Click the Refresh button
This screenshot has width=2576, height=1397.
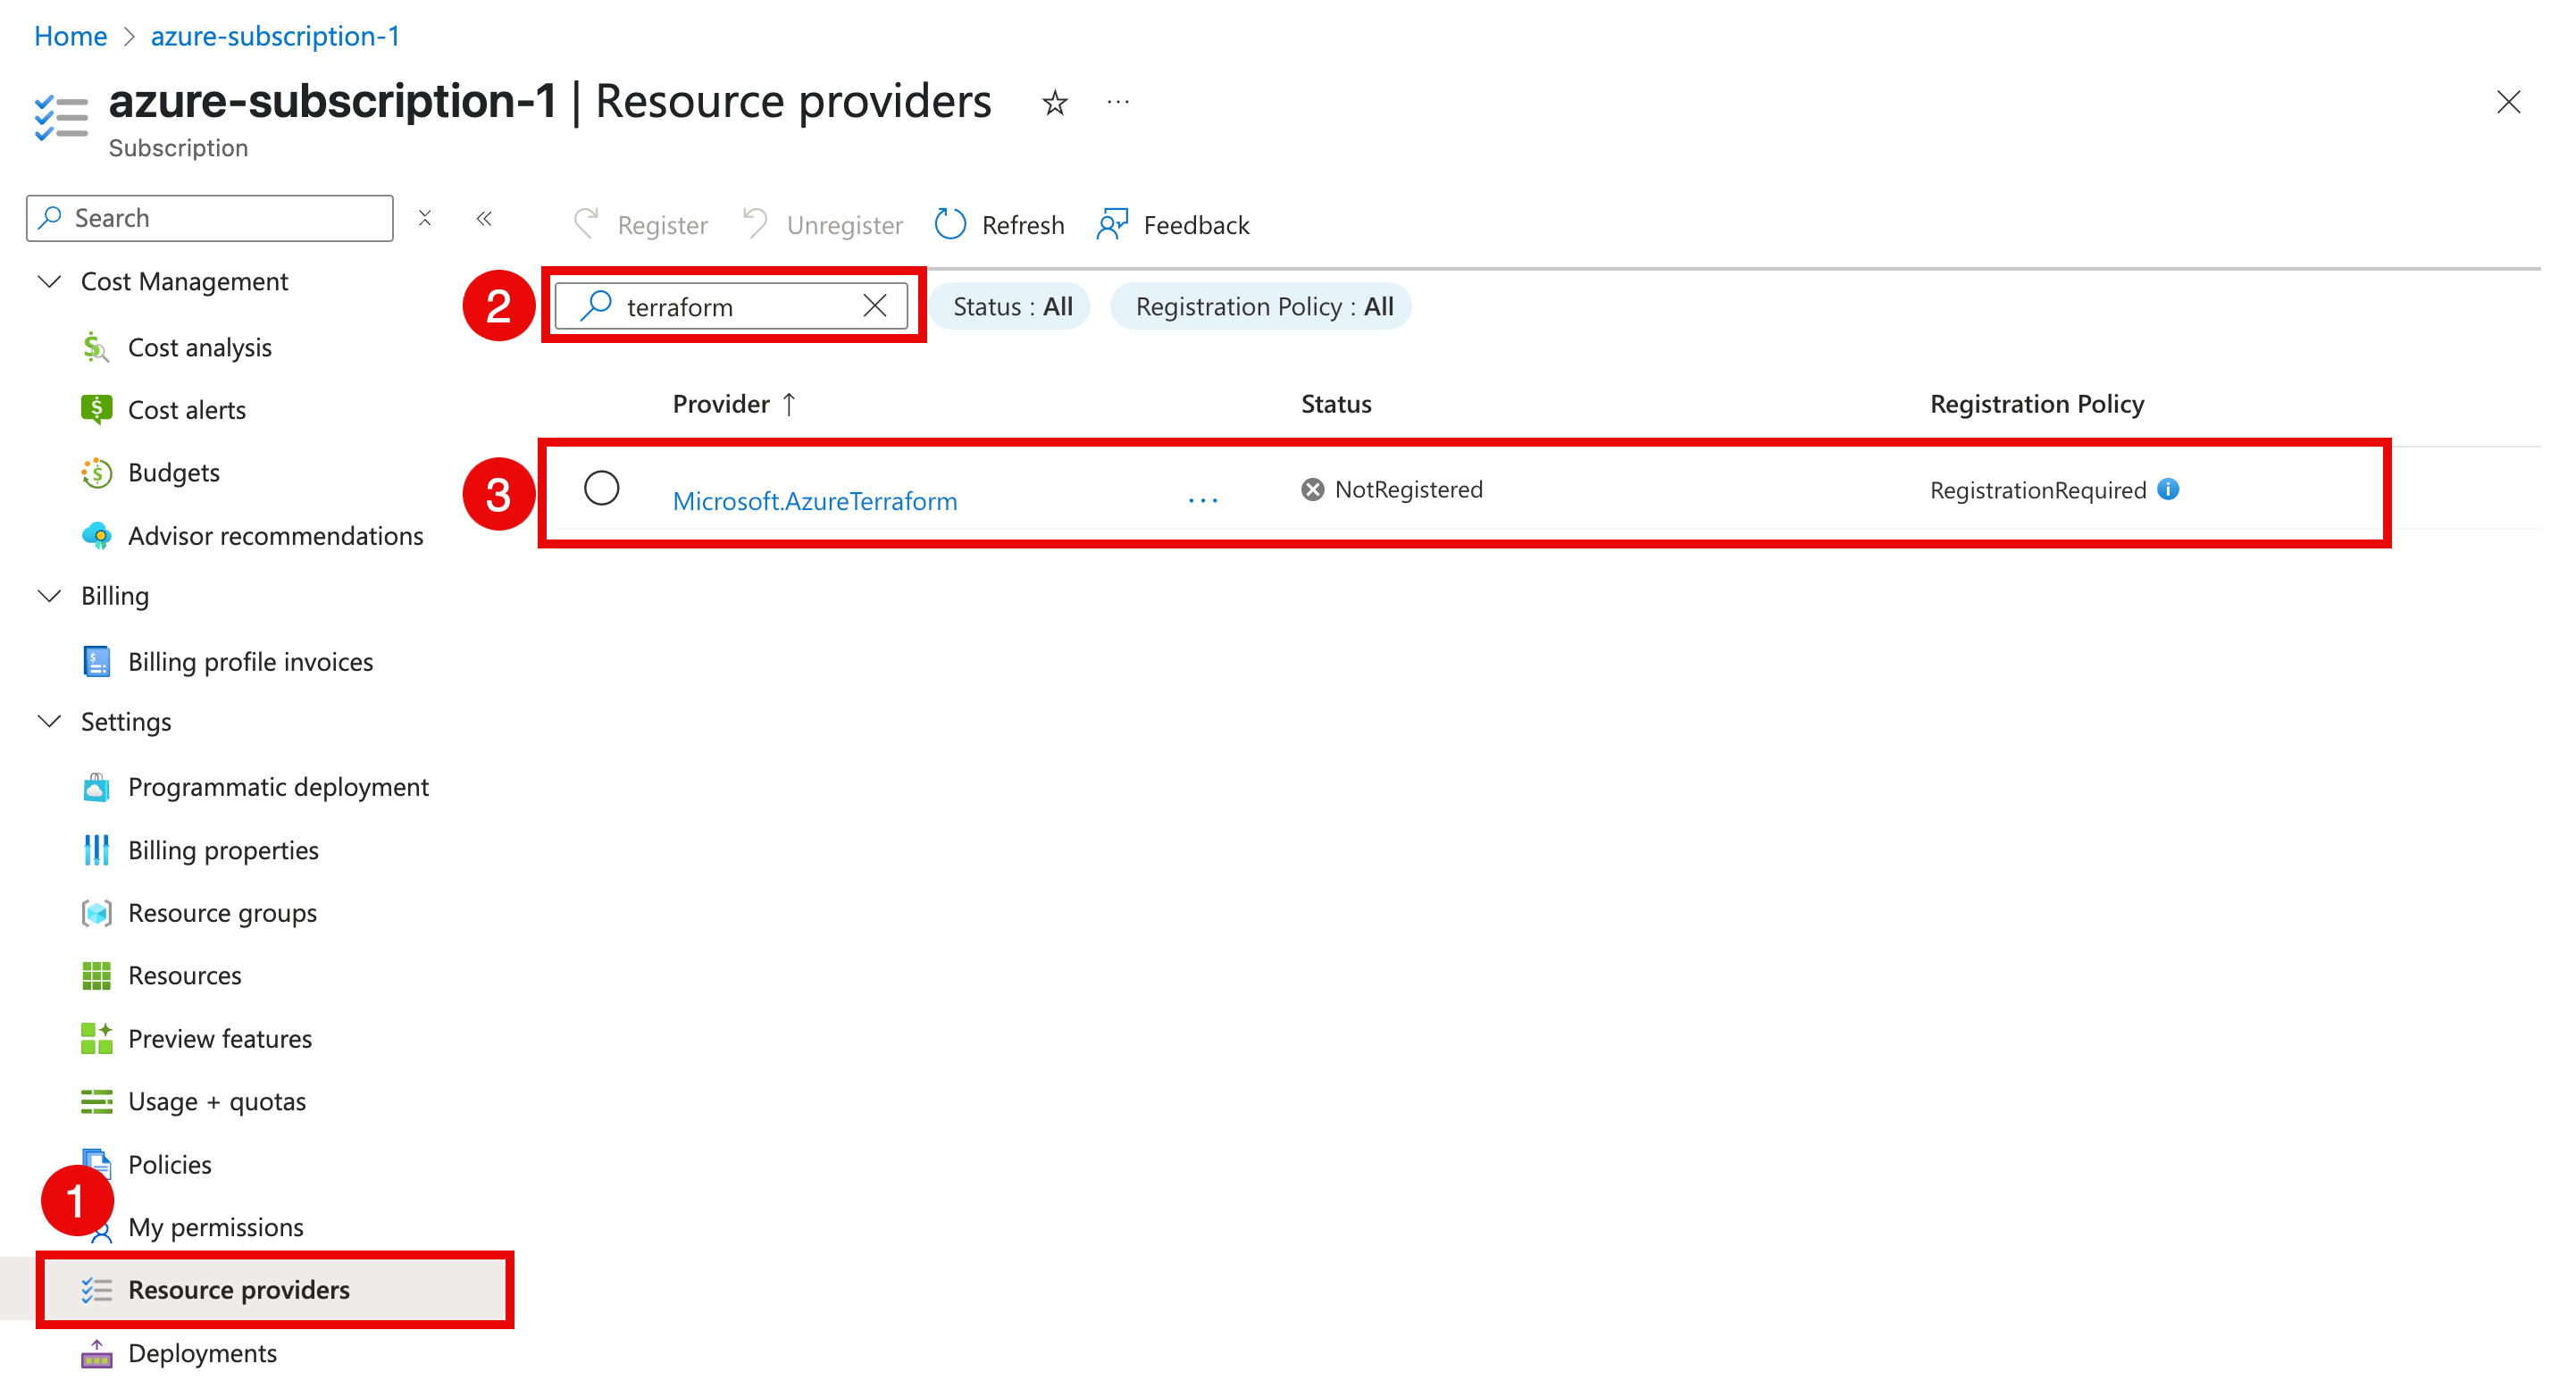(x=999, y=224)
